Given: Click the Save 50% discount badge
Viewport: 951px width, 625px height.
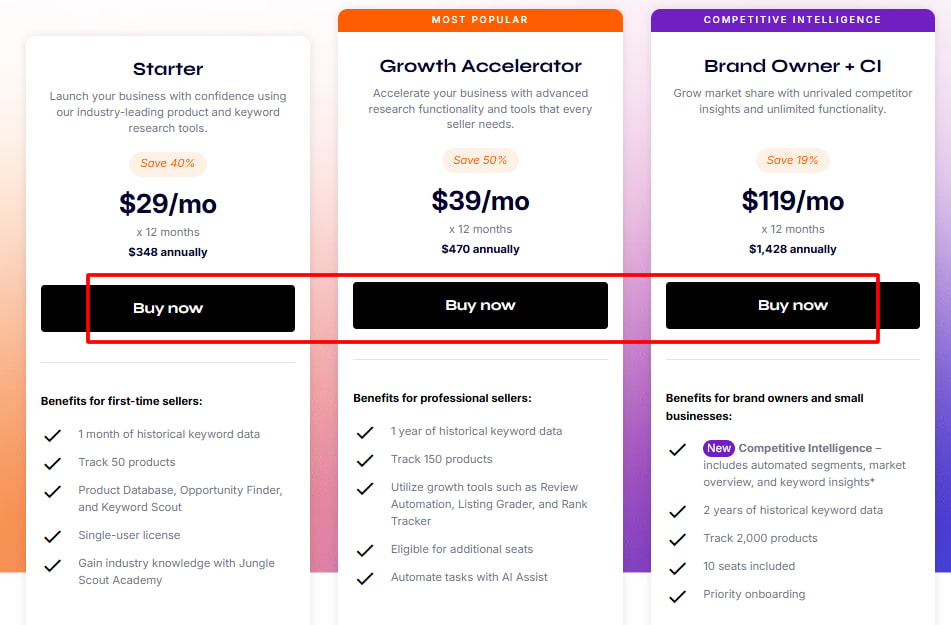Looking at the screenshot, I should [480, 160].
